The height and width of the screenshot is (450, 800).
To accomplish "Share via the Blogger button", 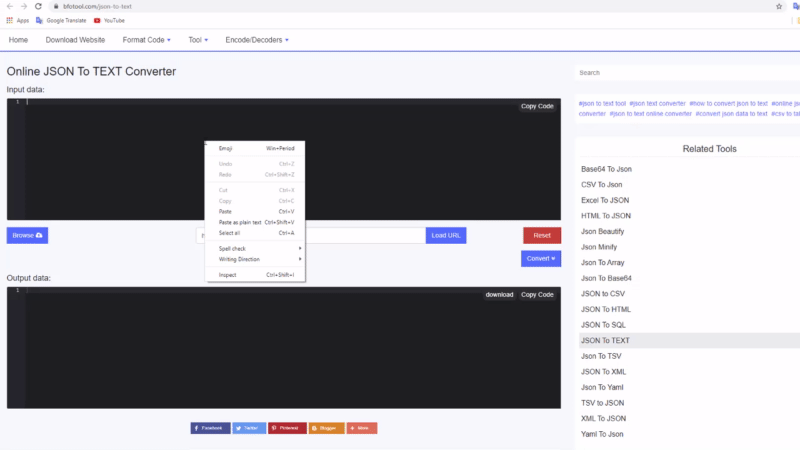I will (326, 428).
